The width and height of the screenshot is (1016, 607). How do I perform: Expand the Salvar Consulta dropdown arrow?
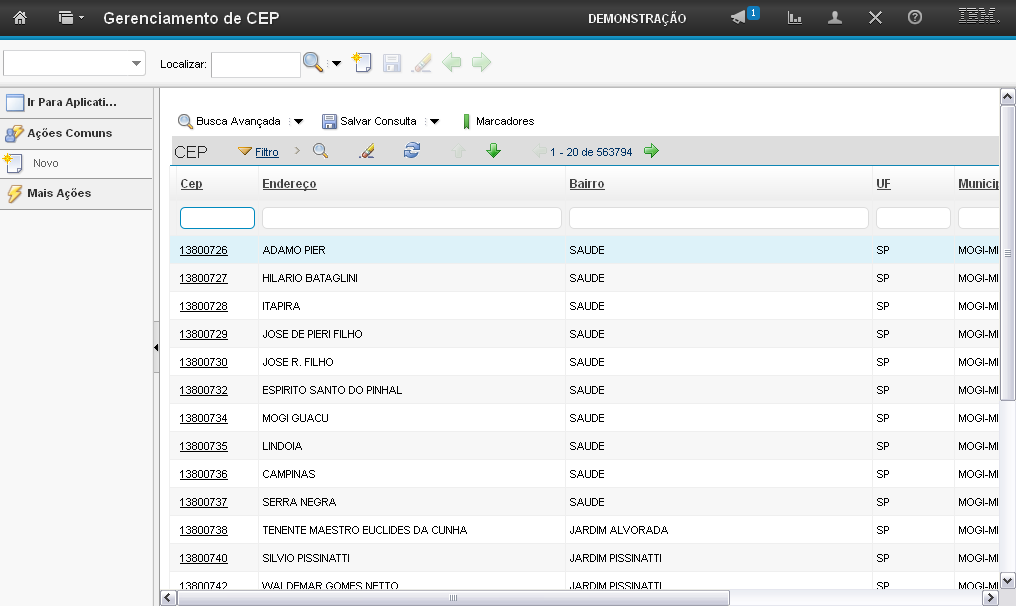pos(434,121)
